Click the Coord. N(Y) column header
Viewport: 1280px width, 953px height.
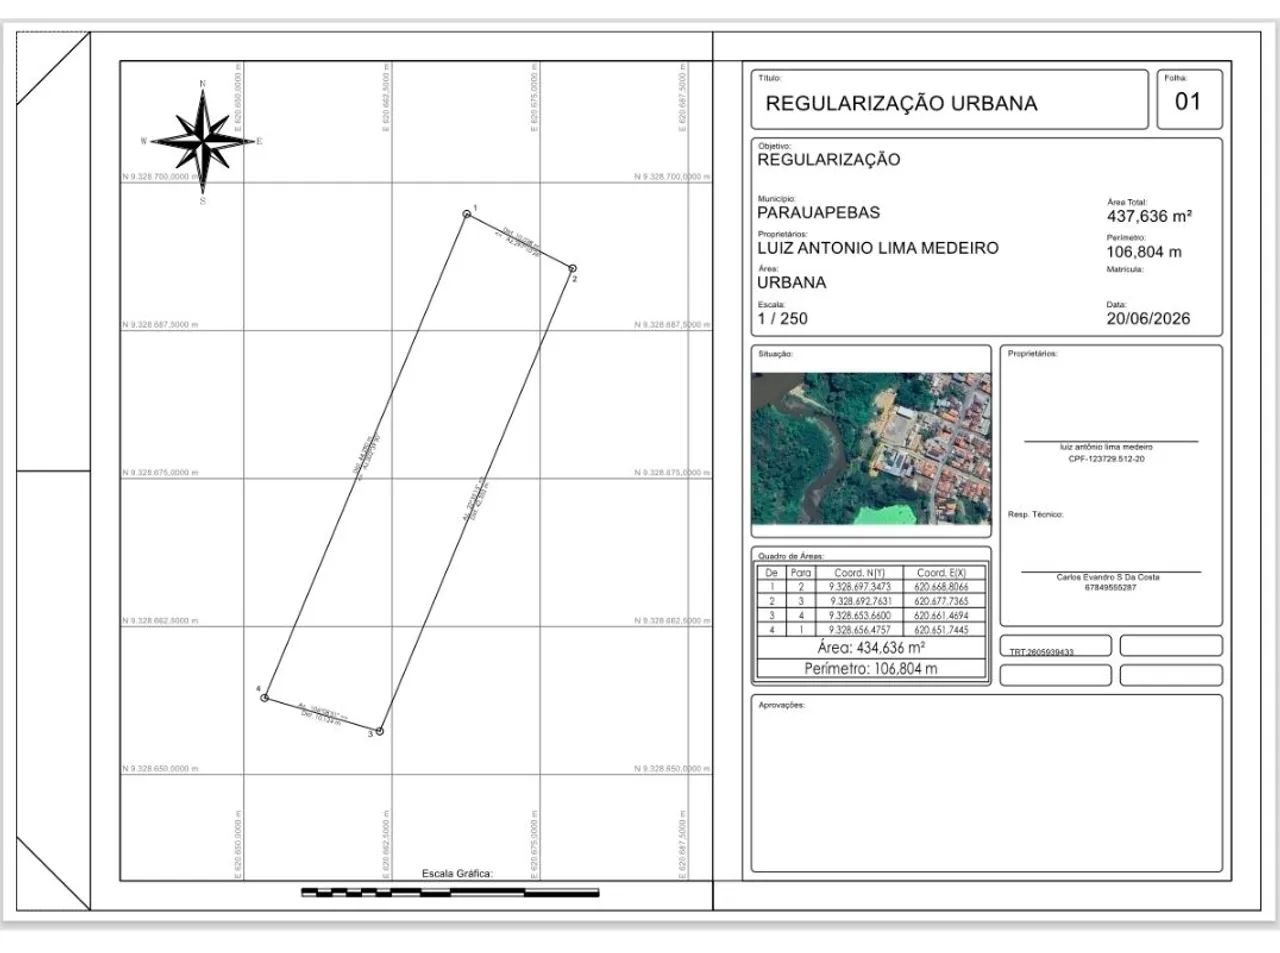[859, 573]
